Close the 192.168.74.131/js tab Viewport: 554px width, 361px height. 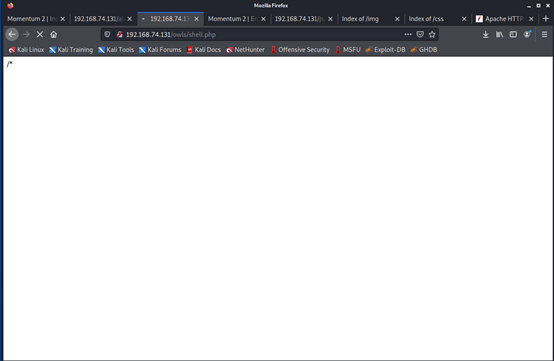pos(330,19)
